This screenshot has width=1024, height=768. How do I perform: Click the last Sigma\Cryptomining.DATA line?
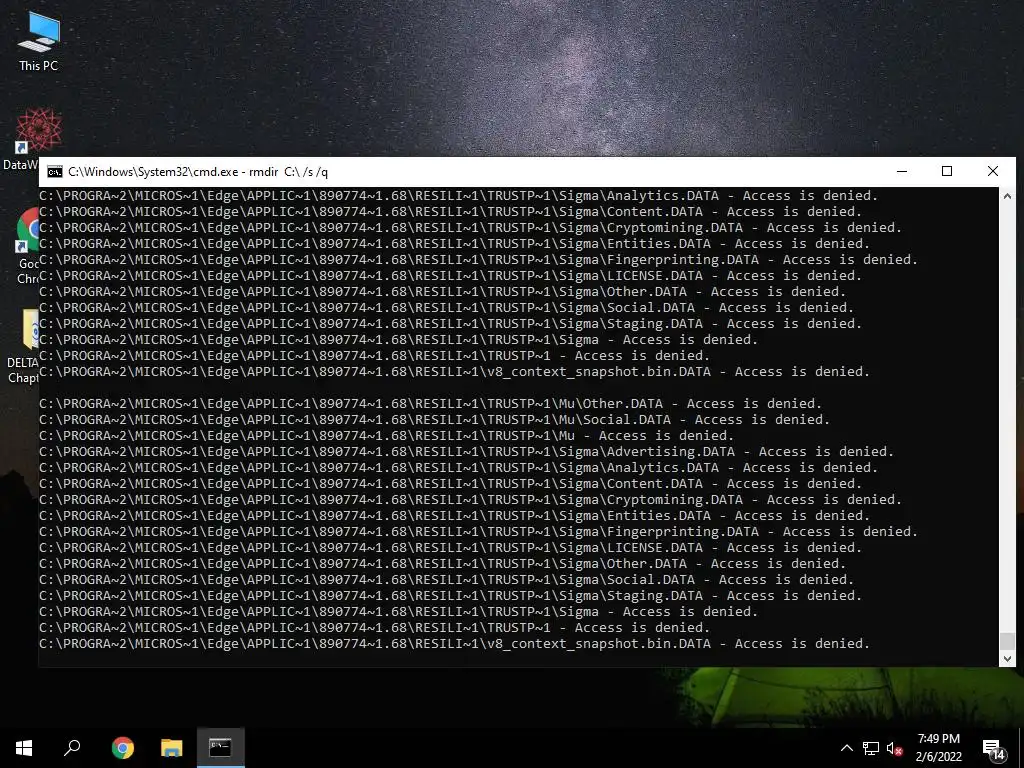[x=470, y=500]
